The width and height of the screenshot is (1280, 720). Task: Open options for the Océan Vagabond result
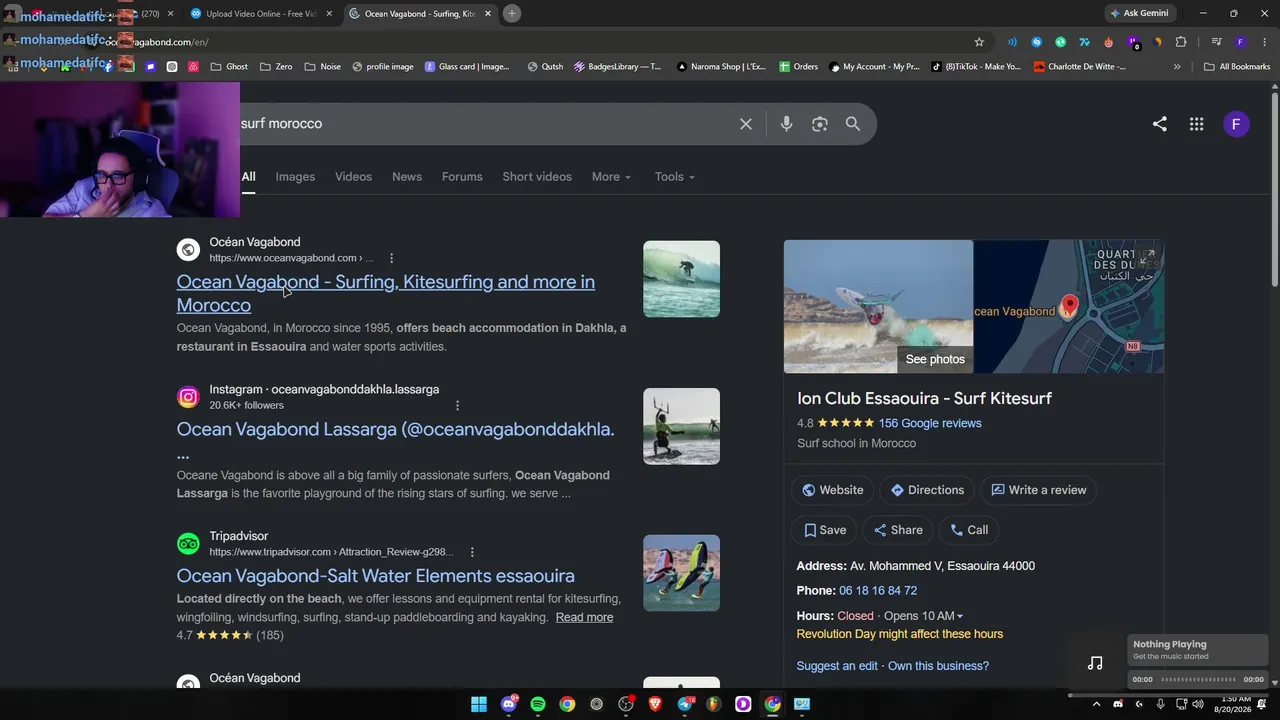391,258
